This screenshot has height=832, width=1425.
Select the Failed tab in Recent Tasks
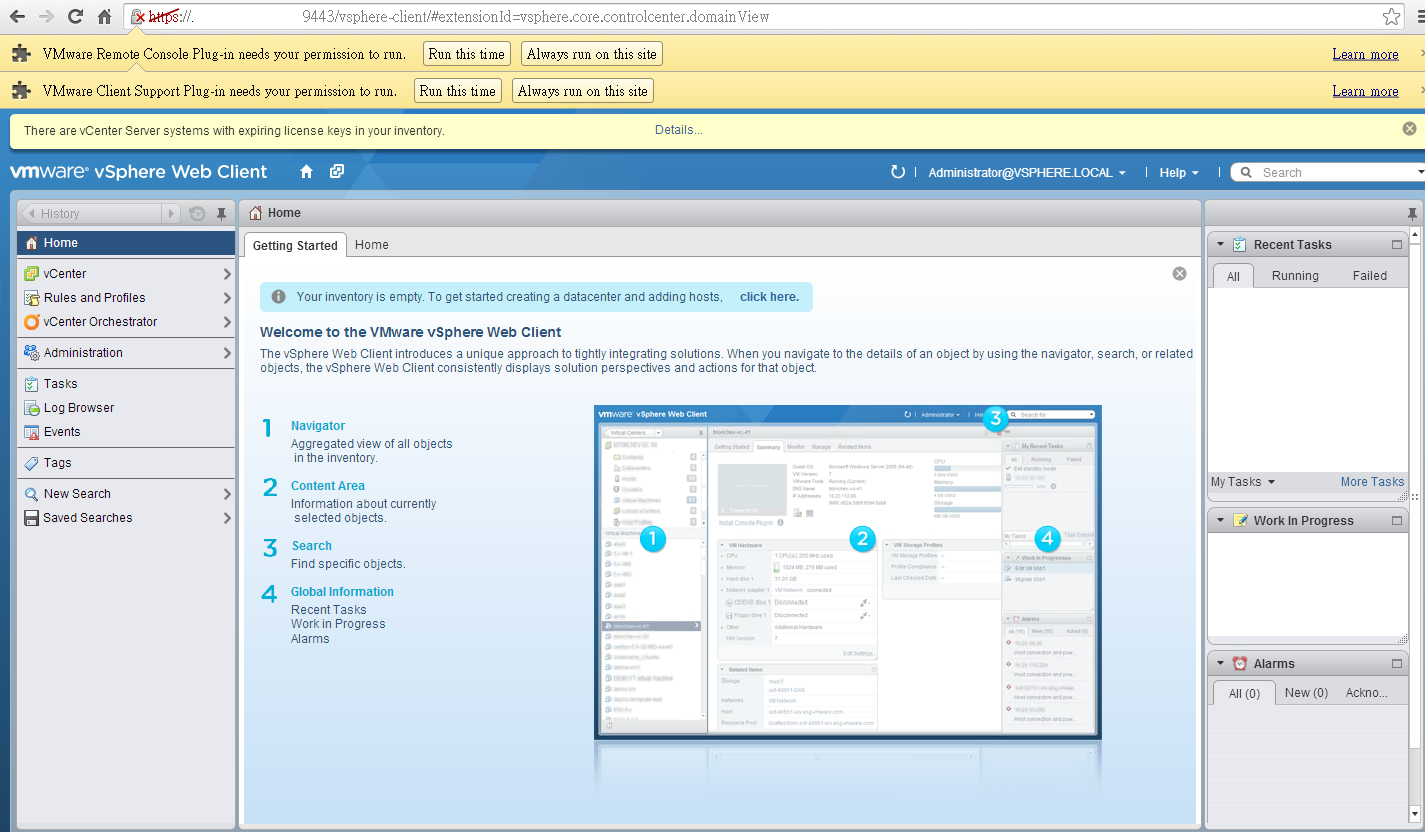point(1370,276)
